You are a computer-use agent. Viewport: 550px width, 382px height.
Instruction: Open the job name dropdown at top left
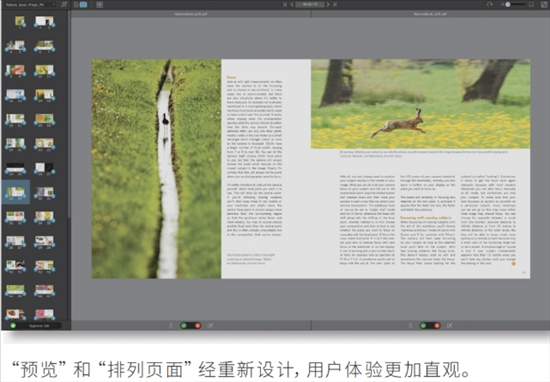(x=31, y=5)
